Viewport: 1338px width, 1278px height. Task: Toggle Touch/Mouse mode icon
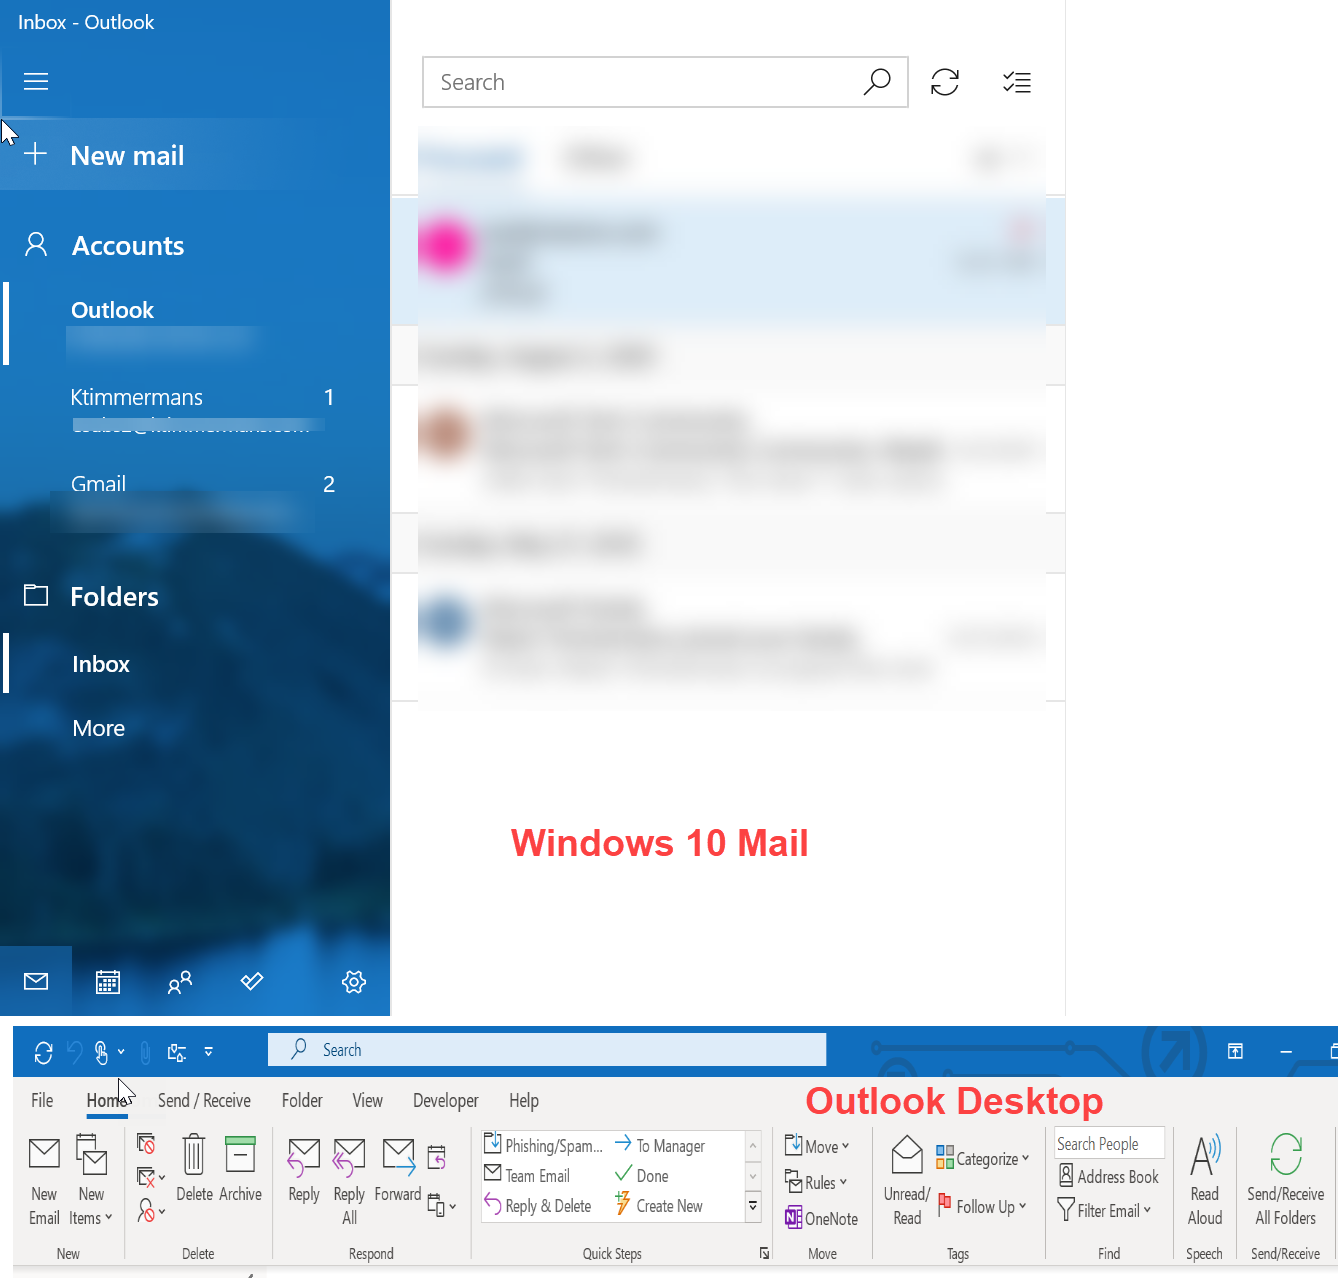coord(101,1052)
